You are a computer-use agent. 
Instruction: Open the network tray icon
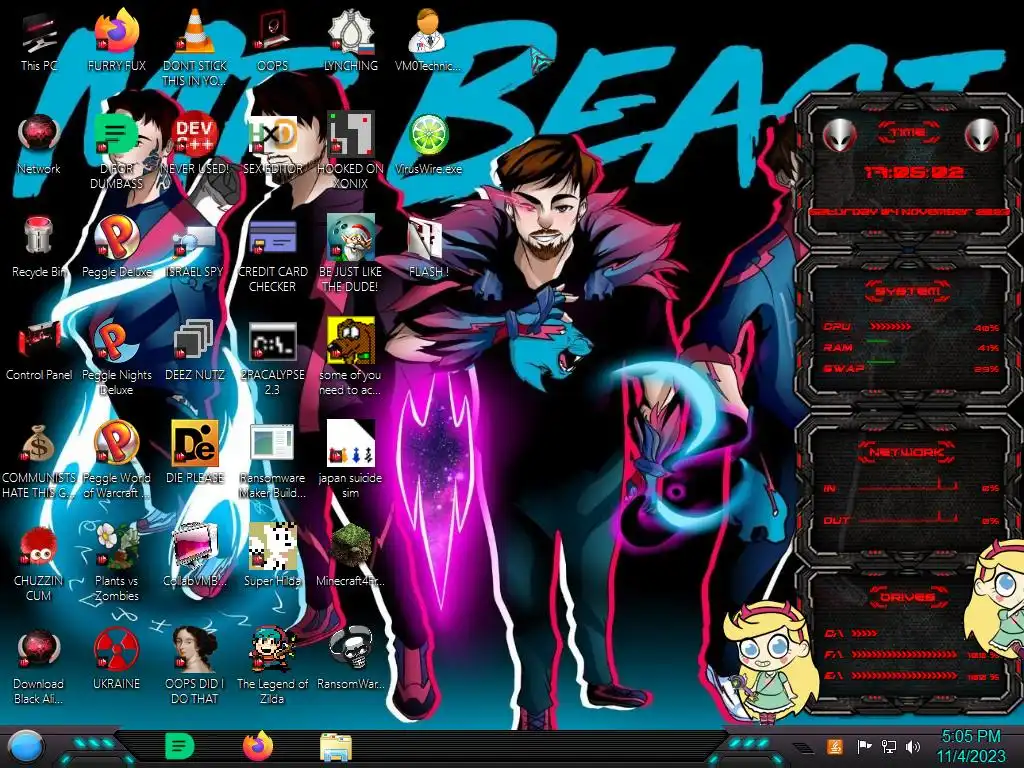coord(889,747)
